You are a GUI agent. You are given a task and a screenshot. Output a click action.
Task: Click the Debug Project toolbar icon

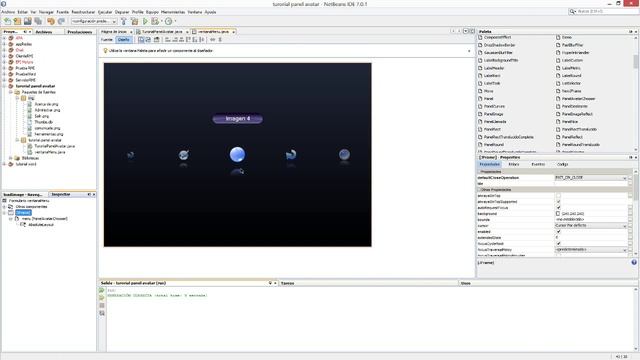(155, 21)
